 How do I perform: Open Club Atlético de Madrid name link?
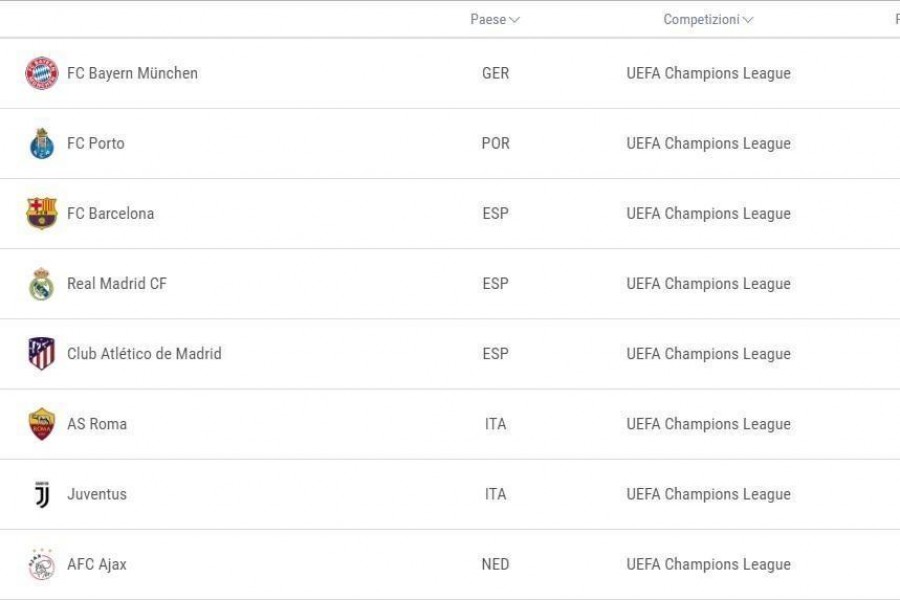(144, 354)
